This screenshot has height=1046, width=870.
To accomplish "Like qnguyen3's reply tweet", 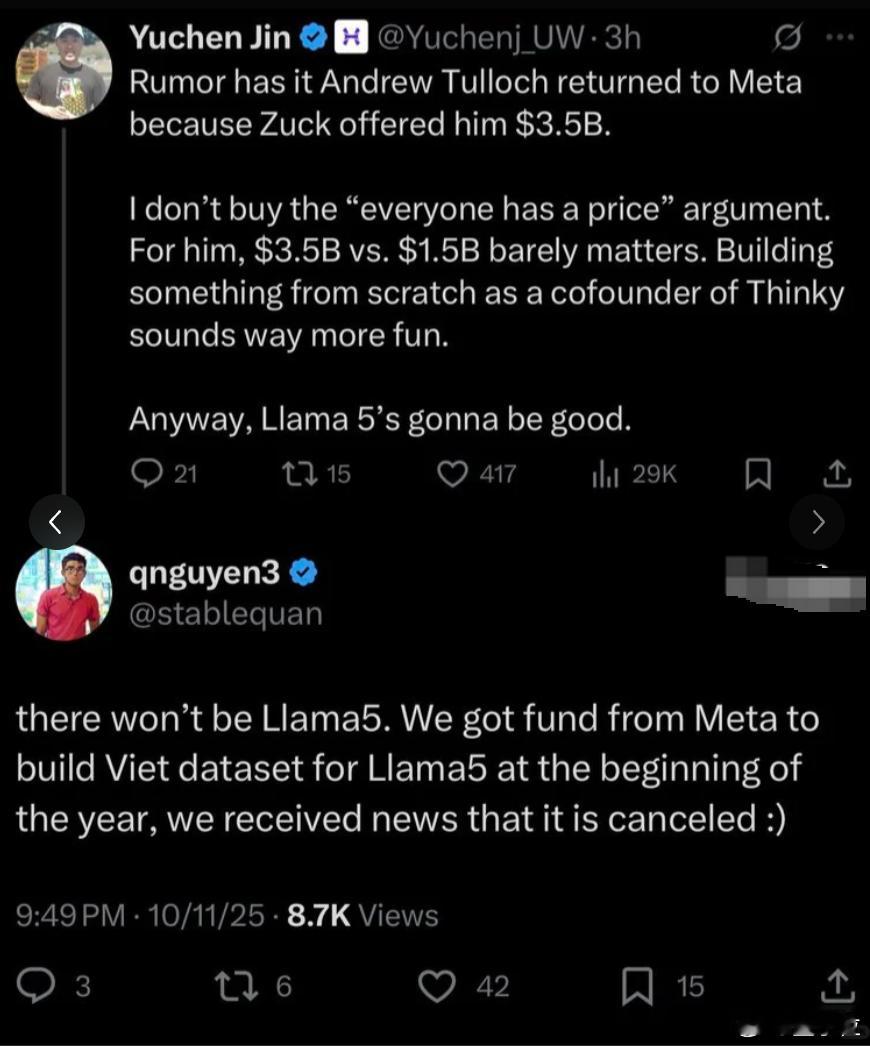I will (437, 986).
